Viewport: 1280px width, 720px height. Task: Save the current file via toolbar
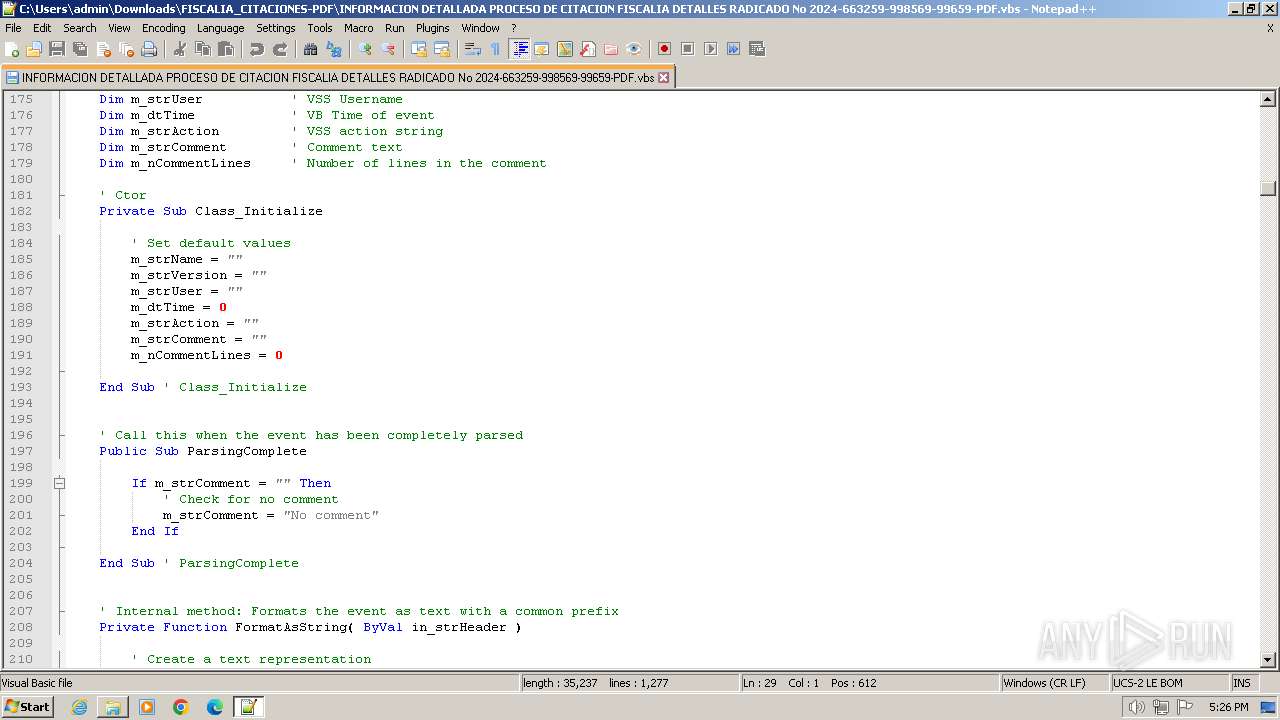pos(57,49)
